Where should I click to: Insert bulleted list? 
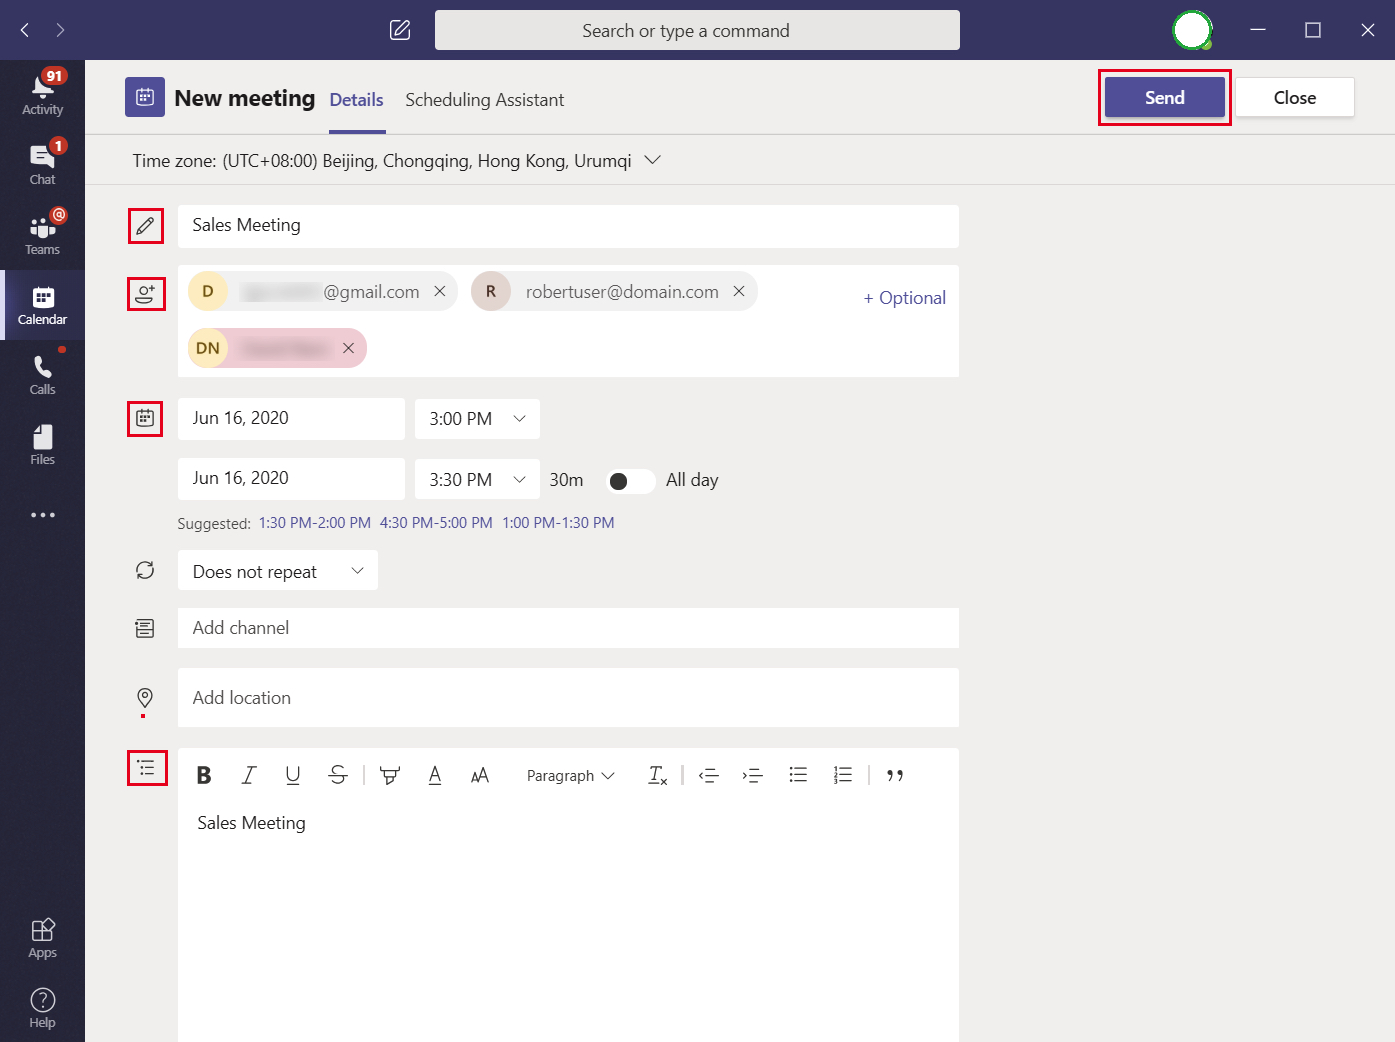[798, 775]
